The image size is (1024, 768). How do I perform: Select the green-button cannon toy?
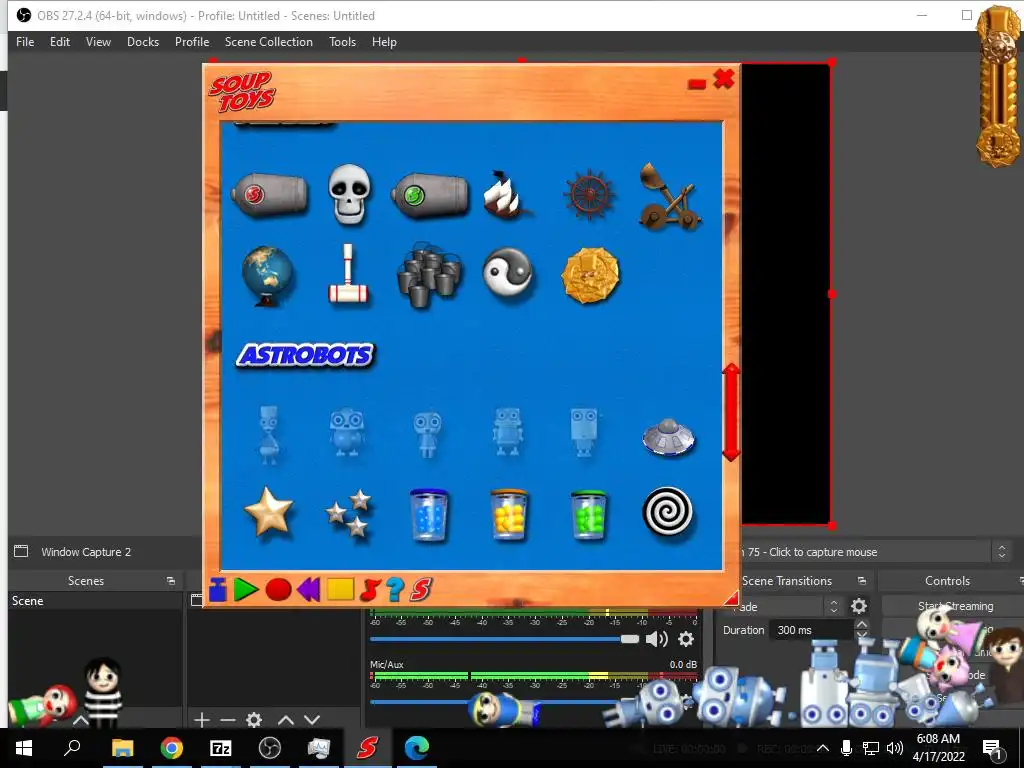(430, 195)
